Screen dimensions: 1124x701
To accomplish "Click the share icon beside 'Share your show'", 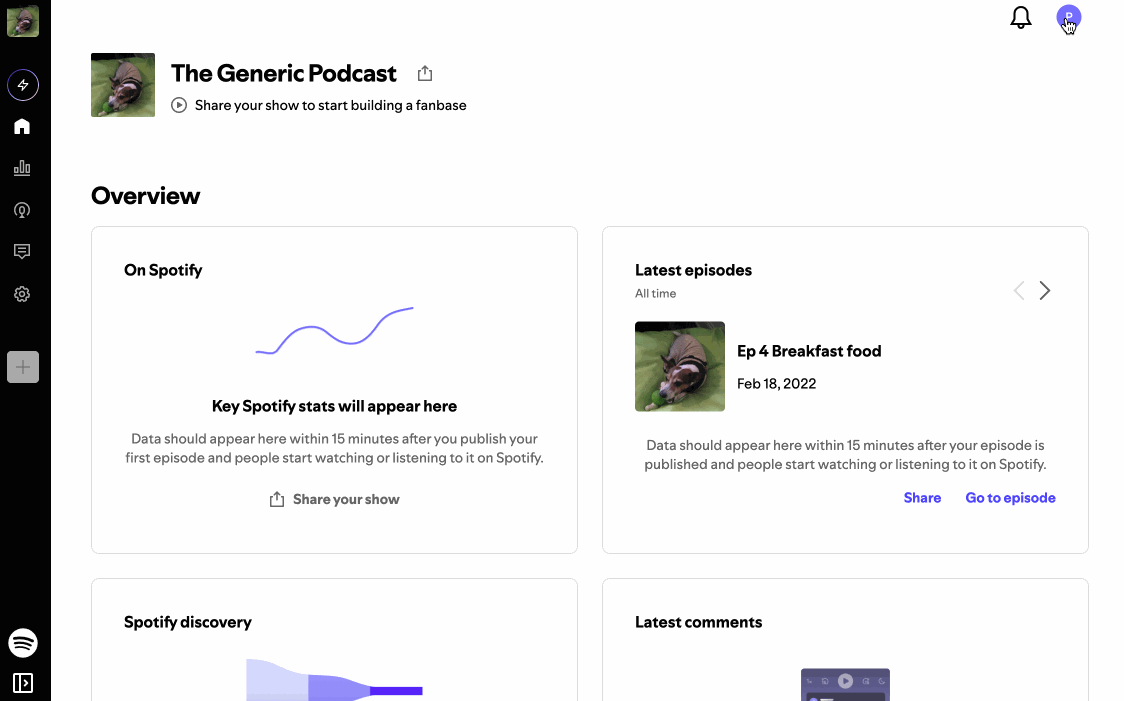I will pyautogui.click(x=277, y=500).
